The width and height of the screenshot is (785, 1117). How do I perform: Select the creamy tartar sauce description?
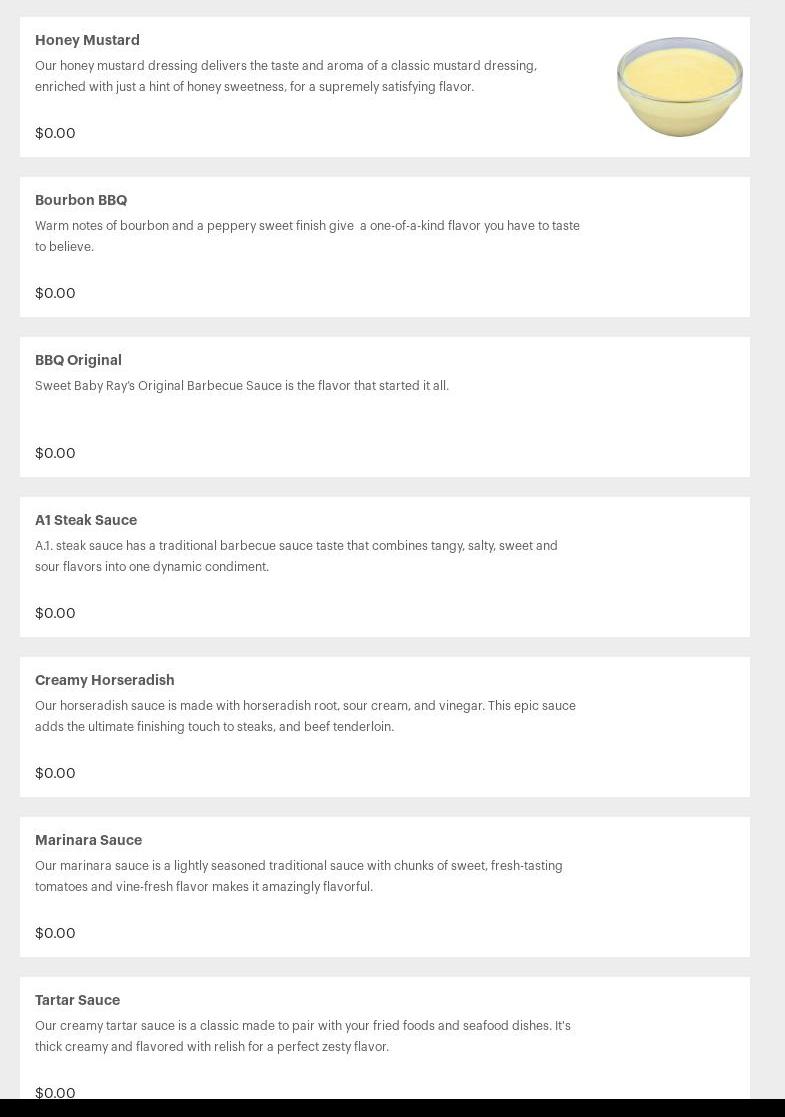(303, 1036)
